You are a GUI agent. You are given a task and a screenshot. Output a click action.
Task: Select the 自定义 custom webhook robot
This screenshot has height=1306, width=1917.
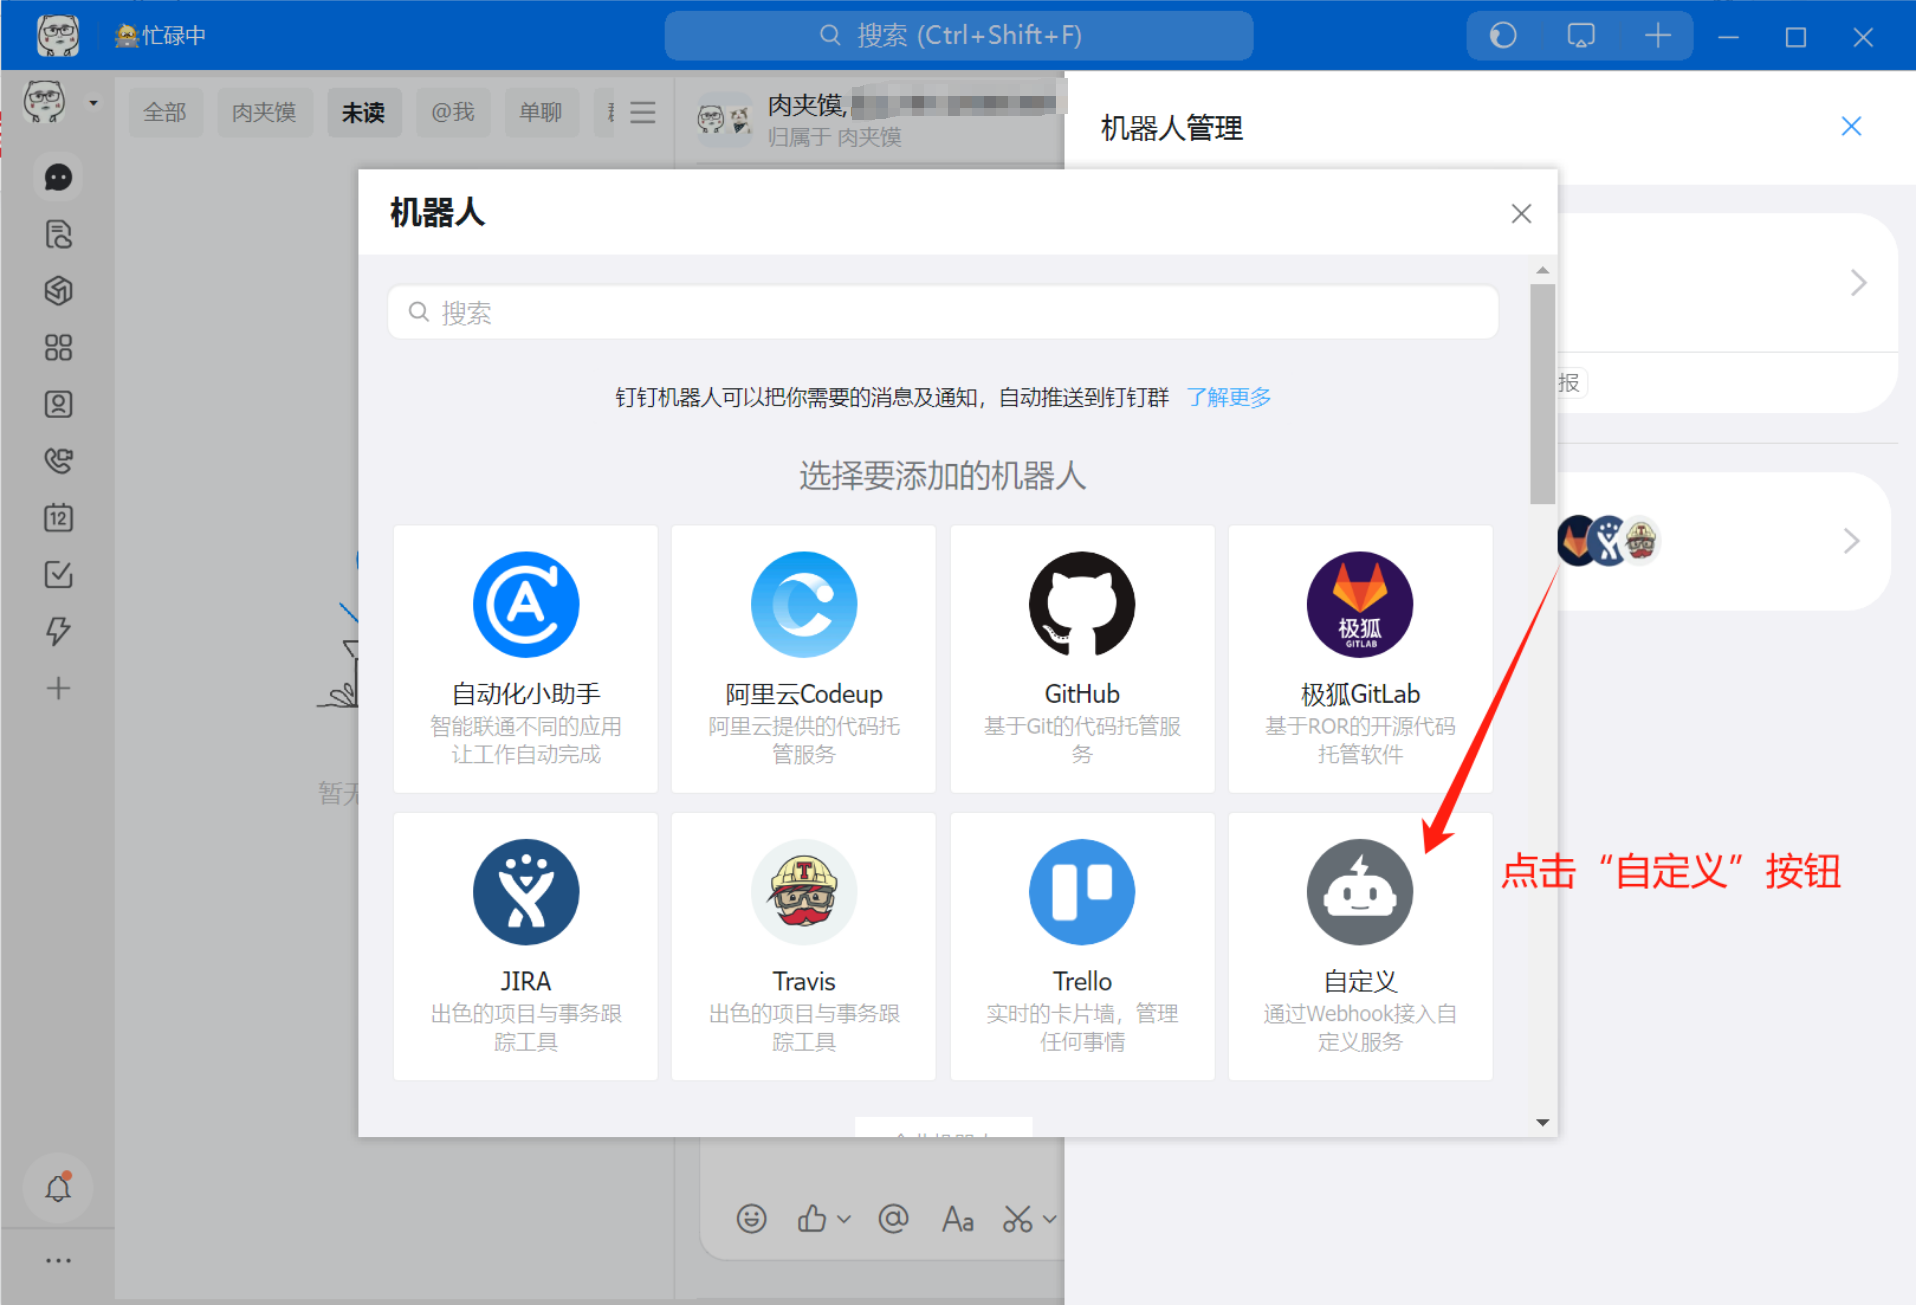[x=1360, y=946]
